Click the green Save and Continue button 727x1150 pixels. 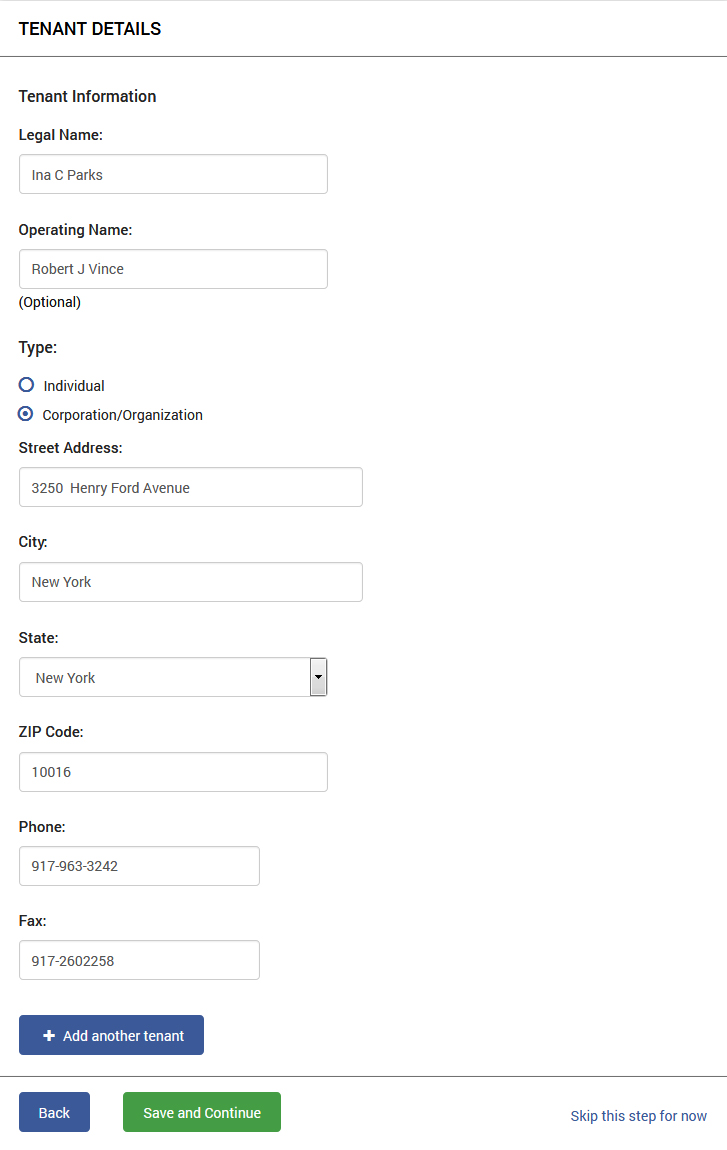click(202, 1112)
